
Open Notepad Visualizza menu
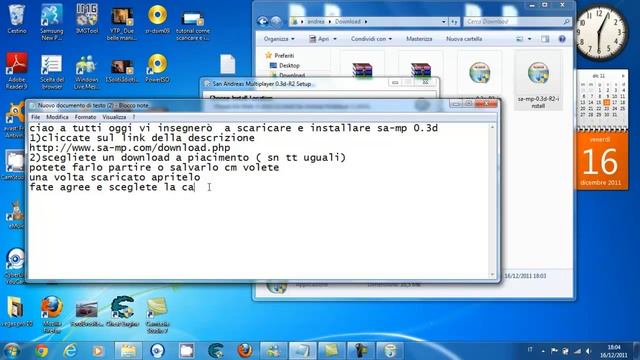[114, 117]
